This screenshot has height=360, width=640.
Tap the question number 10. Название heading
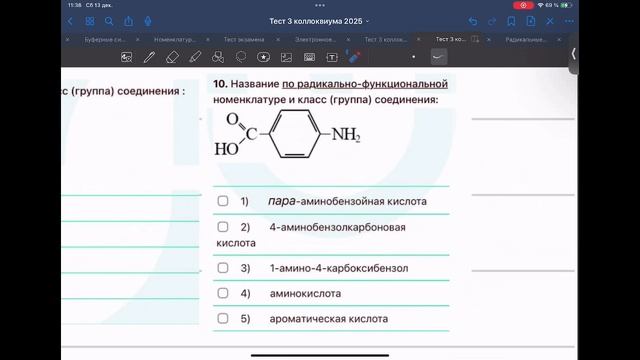[x=246, y=84]
